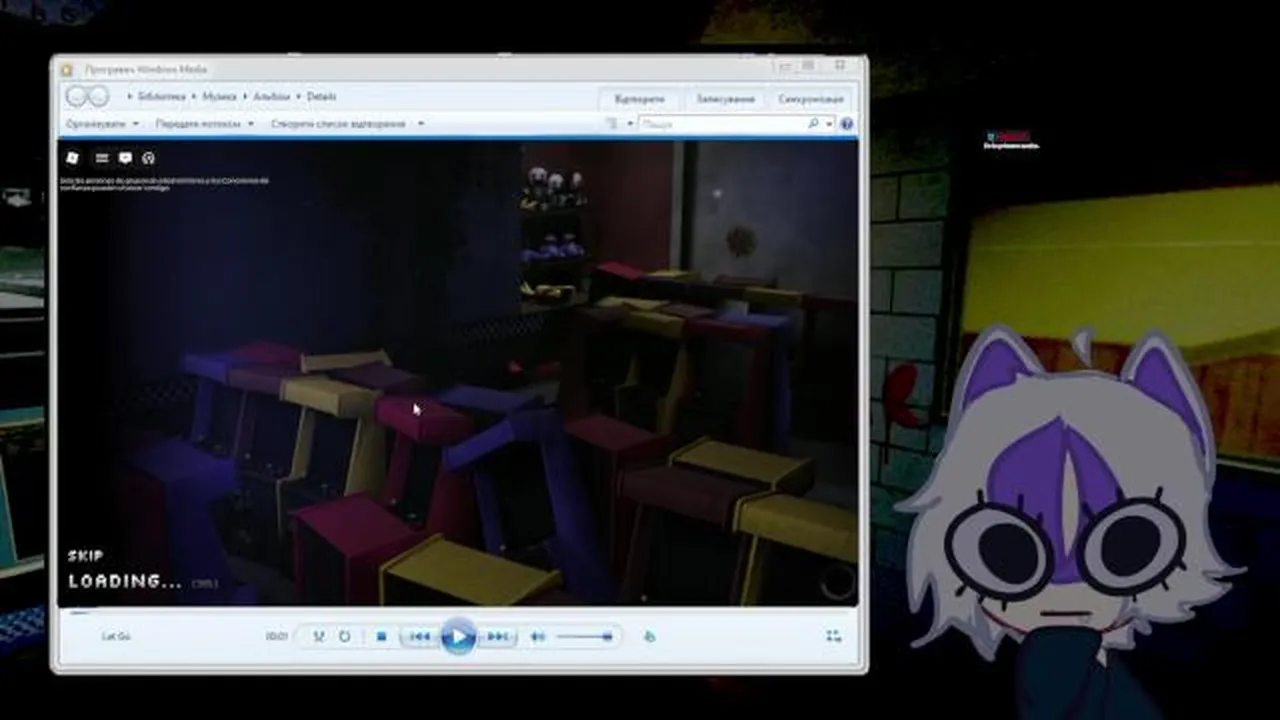Screen dimensions: 1280x720
Task: Click the Play button in Windows Media Player
Action: pyautogui.click(x=458, y=636)
